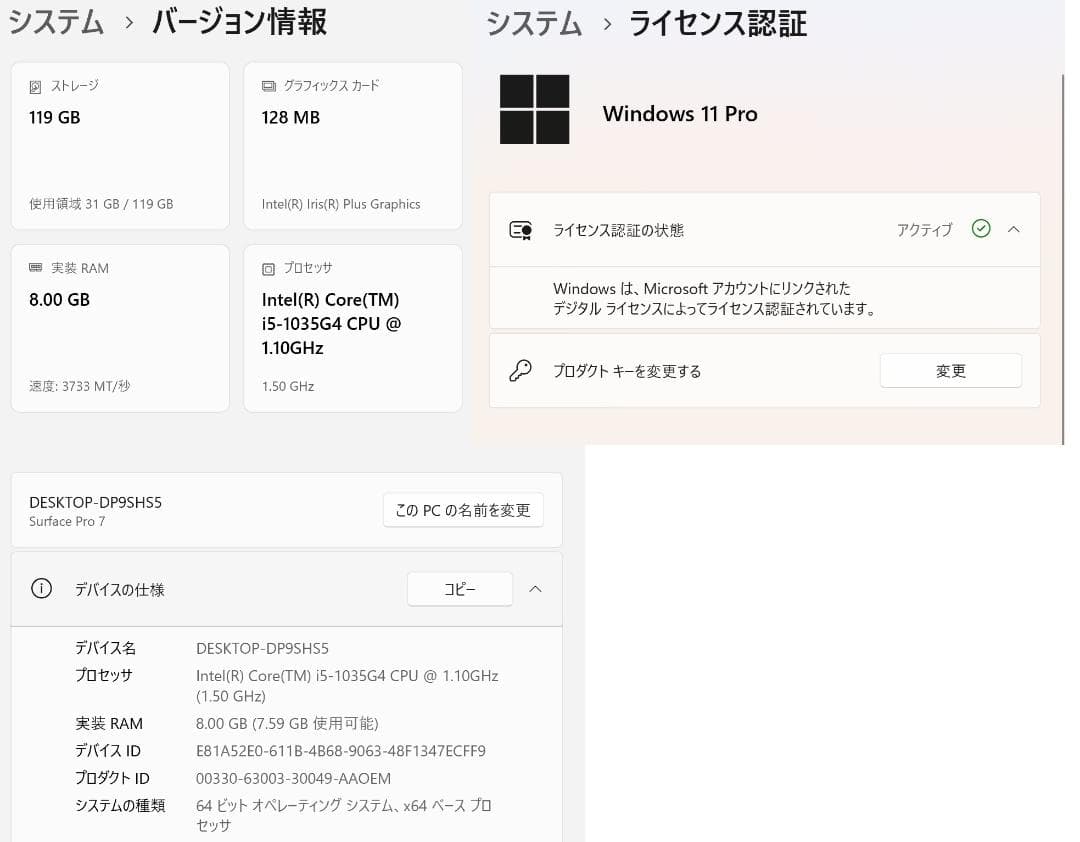
Task: Click the device specifications info icon
Action: (x=41, y=589)
